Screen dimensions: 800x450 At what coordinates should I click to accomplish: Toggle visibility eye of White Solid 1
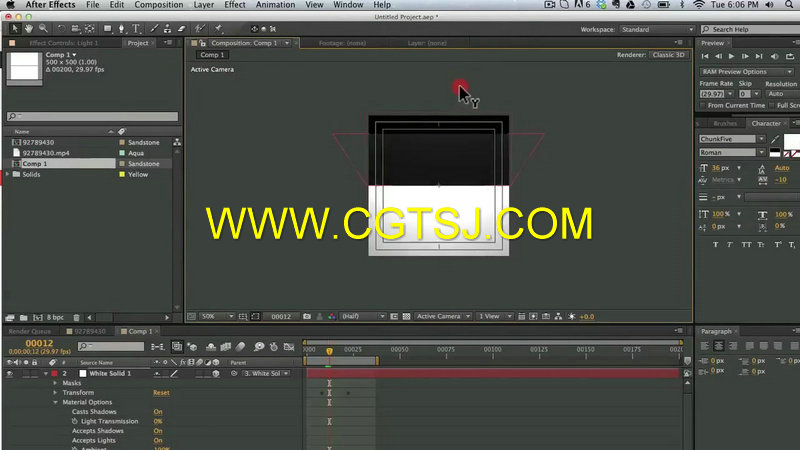tap(9, 373)
